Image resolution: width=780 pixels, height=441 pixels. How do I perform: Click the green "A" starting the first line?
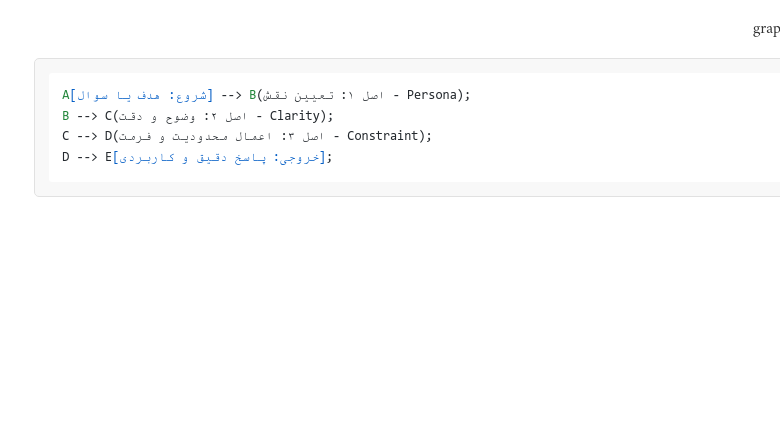(66, 95)
